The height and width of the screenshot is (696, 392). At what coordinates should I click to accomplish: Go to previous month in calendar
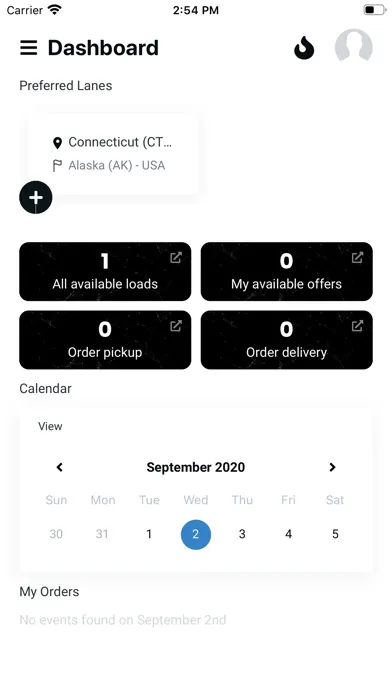pyautogui.click(x=59, y=467)
